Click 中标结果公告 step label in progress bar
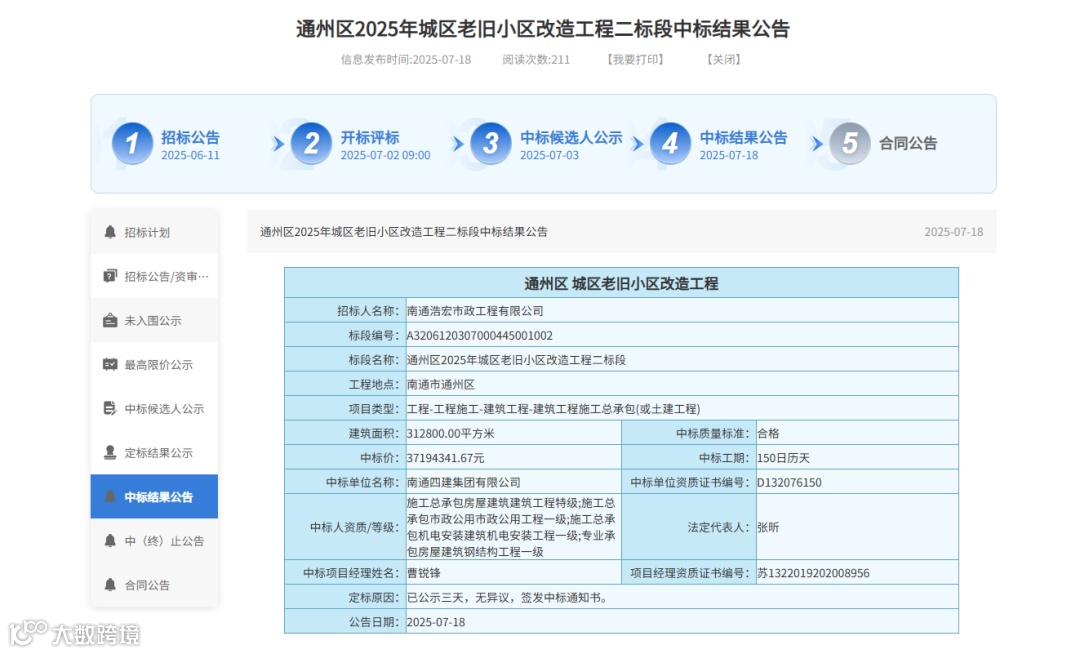Screen dimensions: 1080x654 click(743, 137)
